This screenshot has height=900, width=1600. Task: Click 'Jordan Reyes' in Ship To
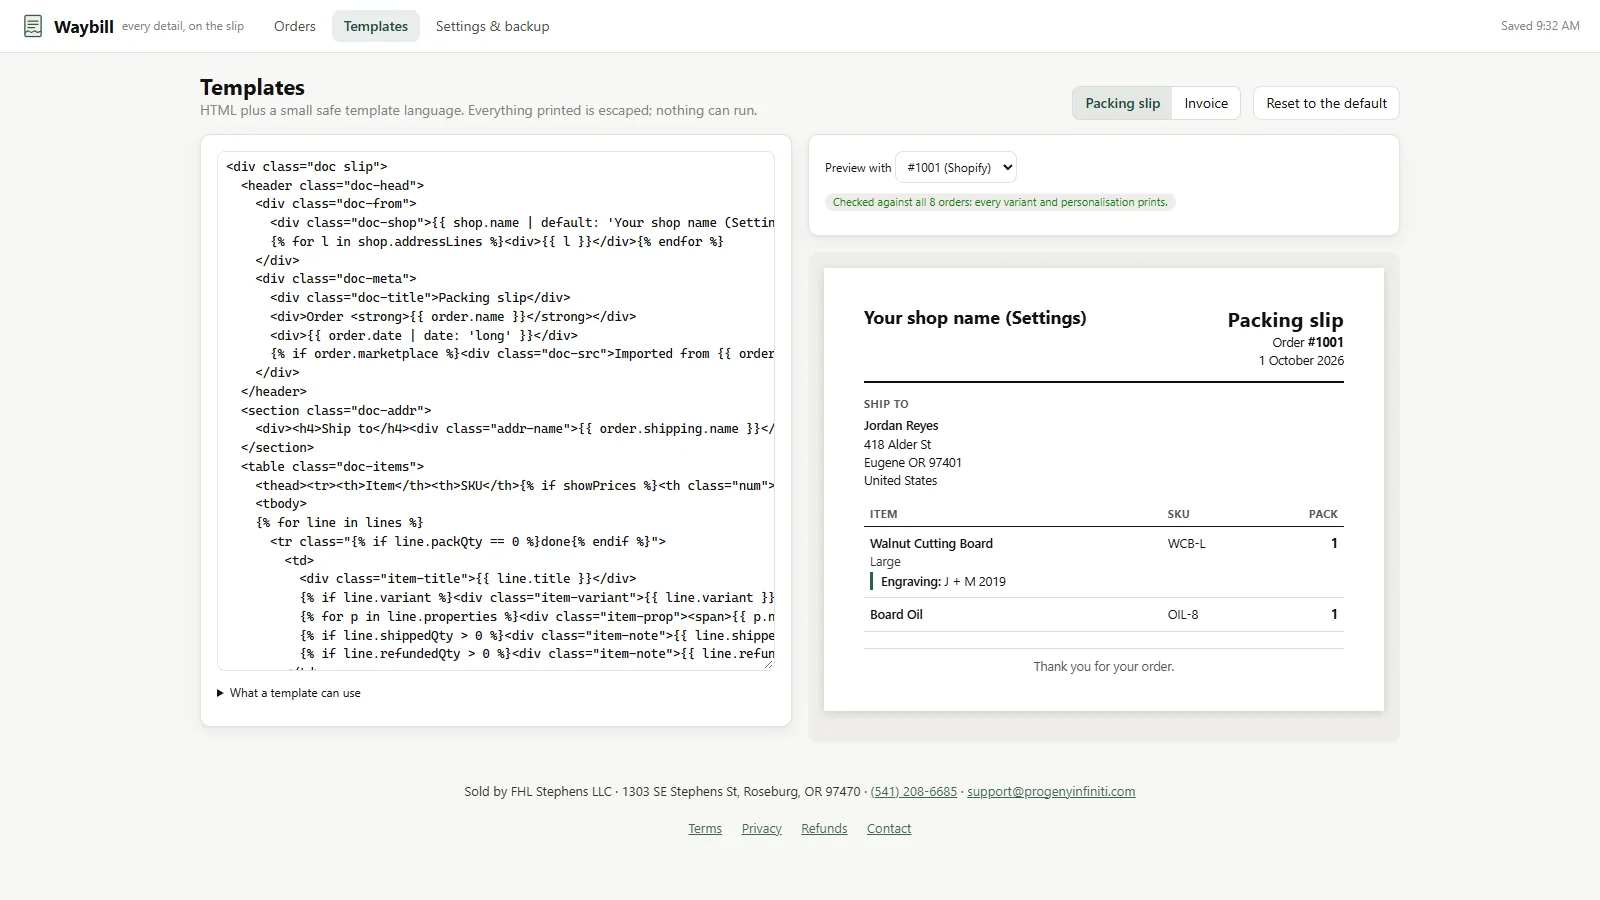pos(901,426)
